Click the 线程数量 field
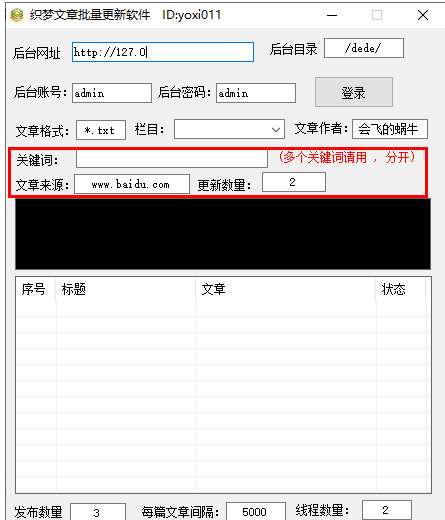Viewport: 445px width, 520px height. coord(387,510)
